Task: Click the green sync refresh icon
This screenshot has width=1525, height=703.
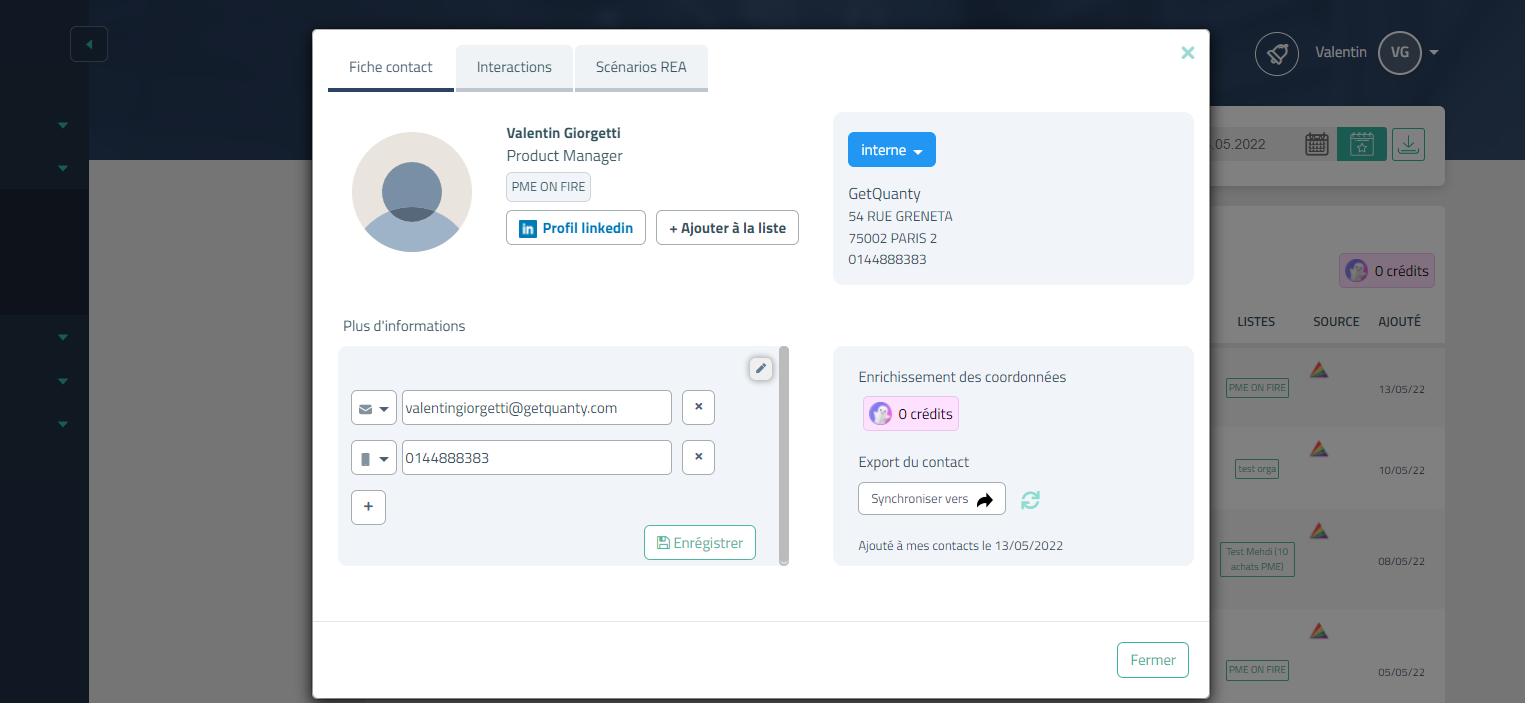Action: point(1030,499)
